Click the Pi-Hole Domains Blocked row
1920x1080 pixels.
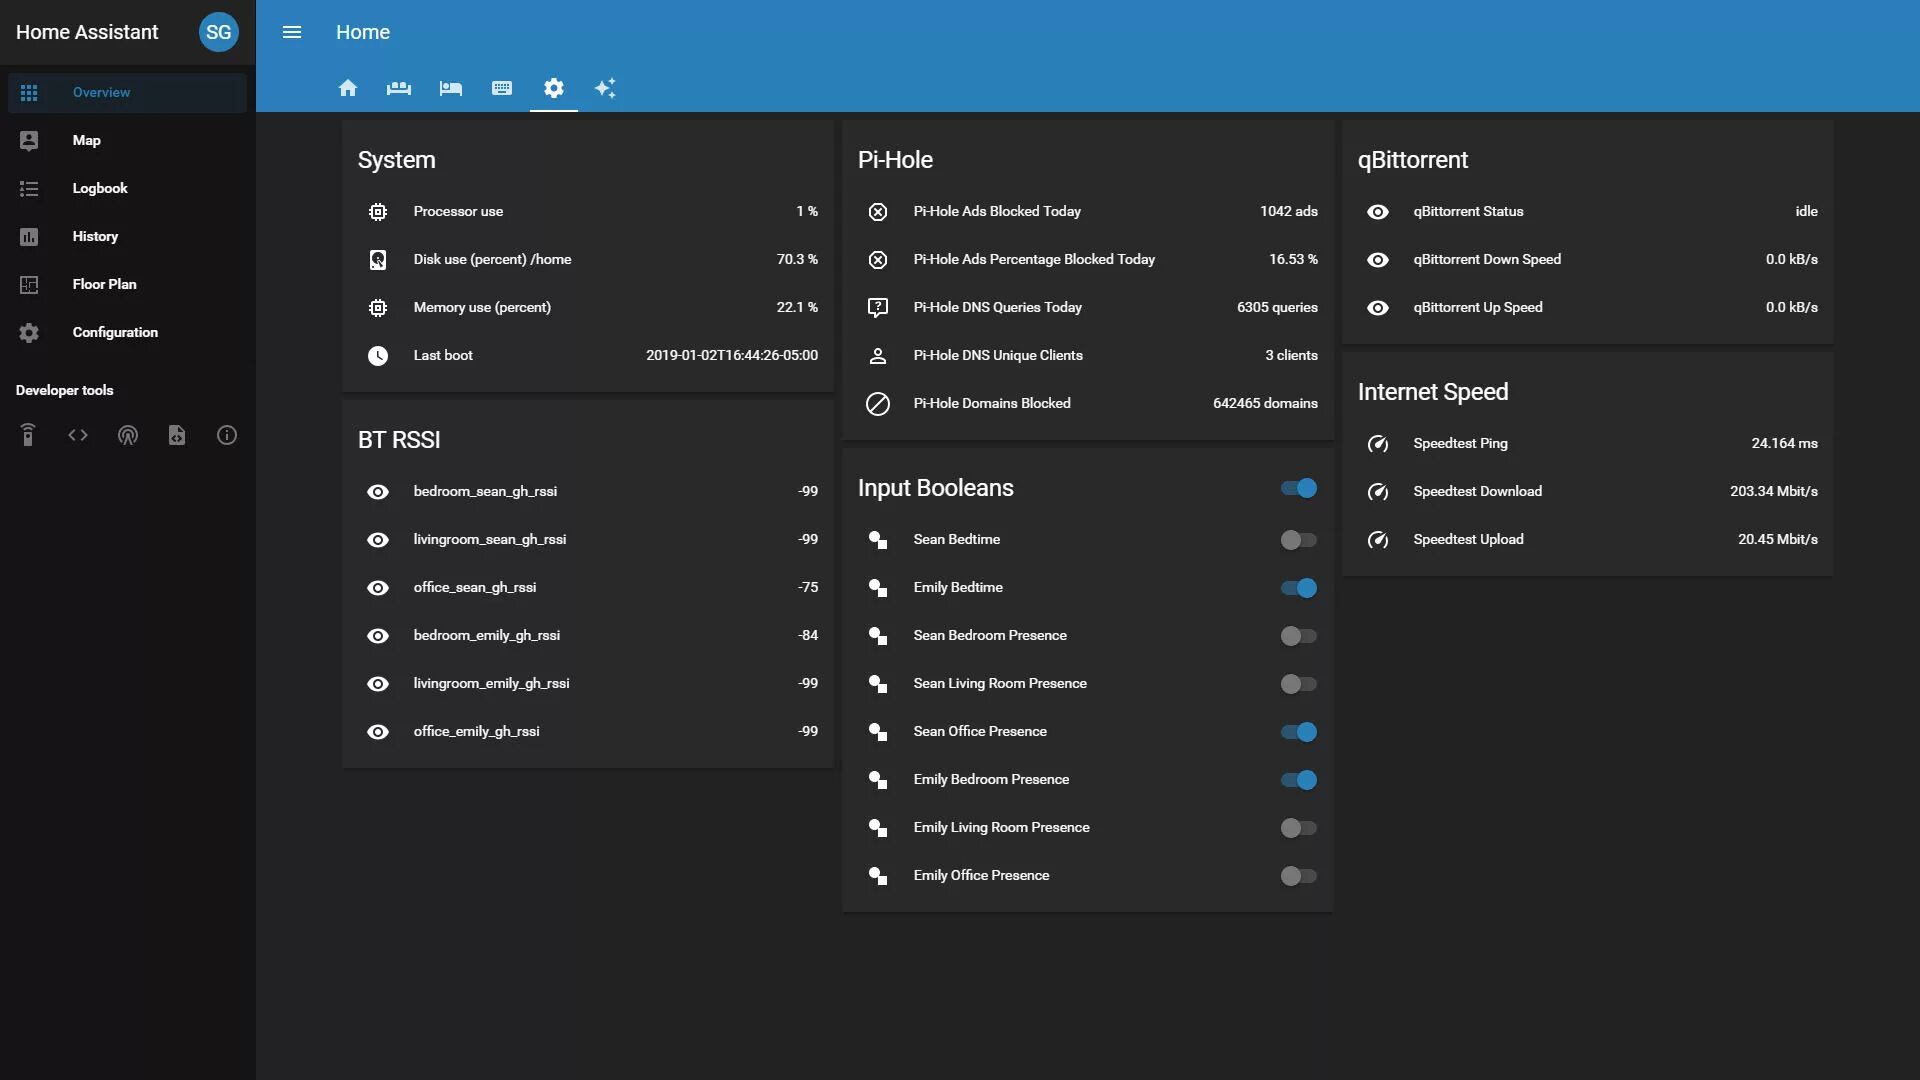[x=991, y=403]
